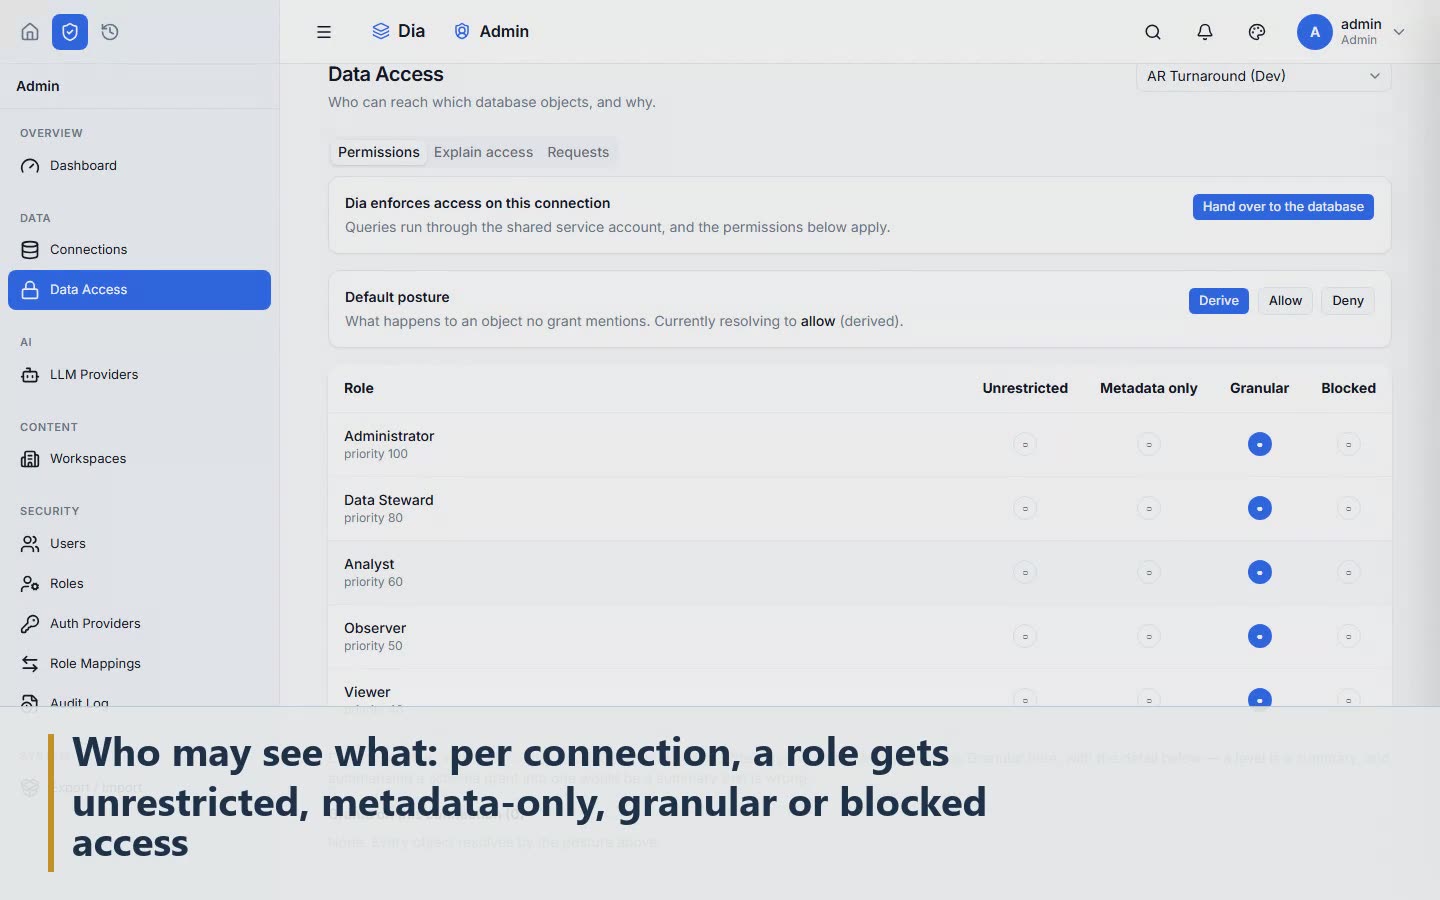This screenshot has height=900, width=1440.
Task: Click the Admin breadcrumb link
Action: [491, 32]
